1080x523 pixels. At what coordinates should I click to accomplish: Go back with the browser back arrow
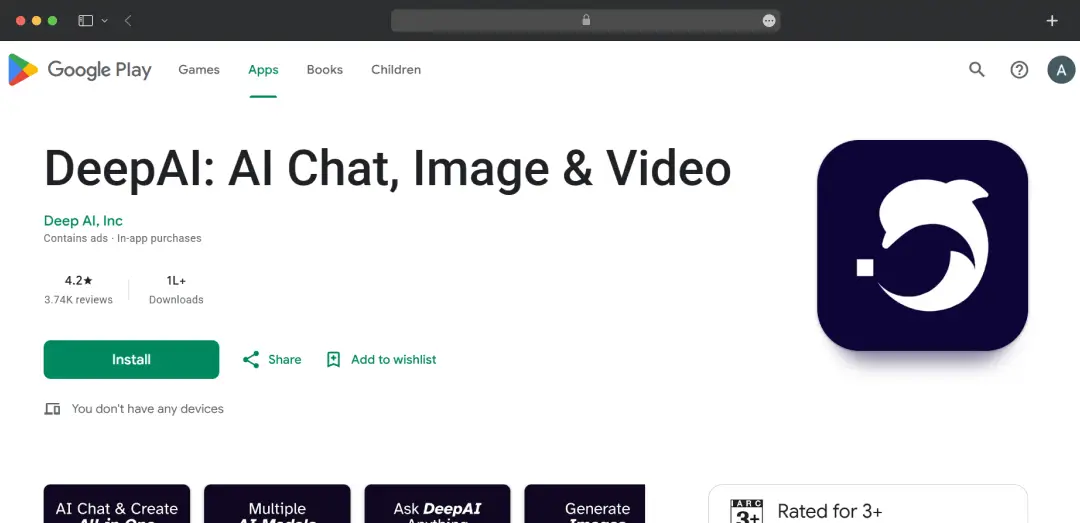point(128,21)
